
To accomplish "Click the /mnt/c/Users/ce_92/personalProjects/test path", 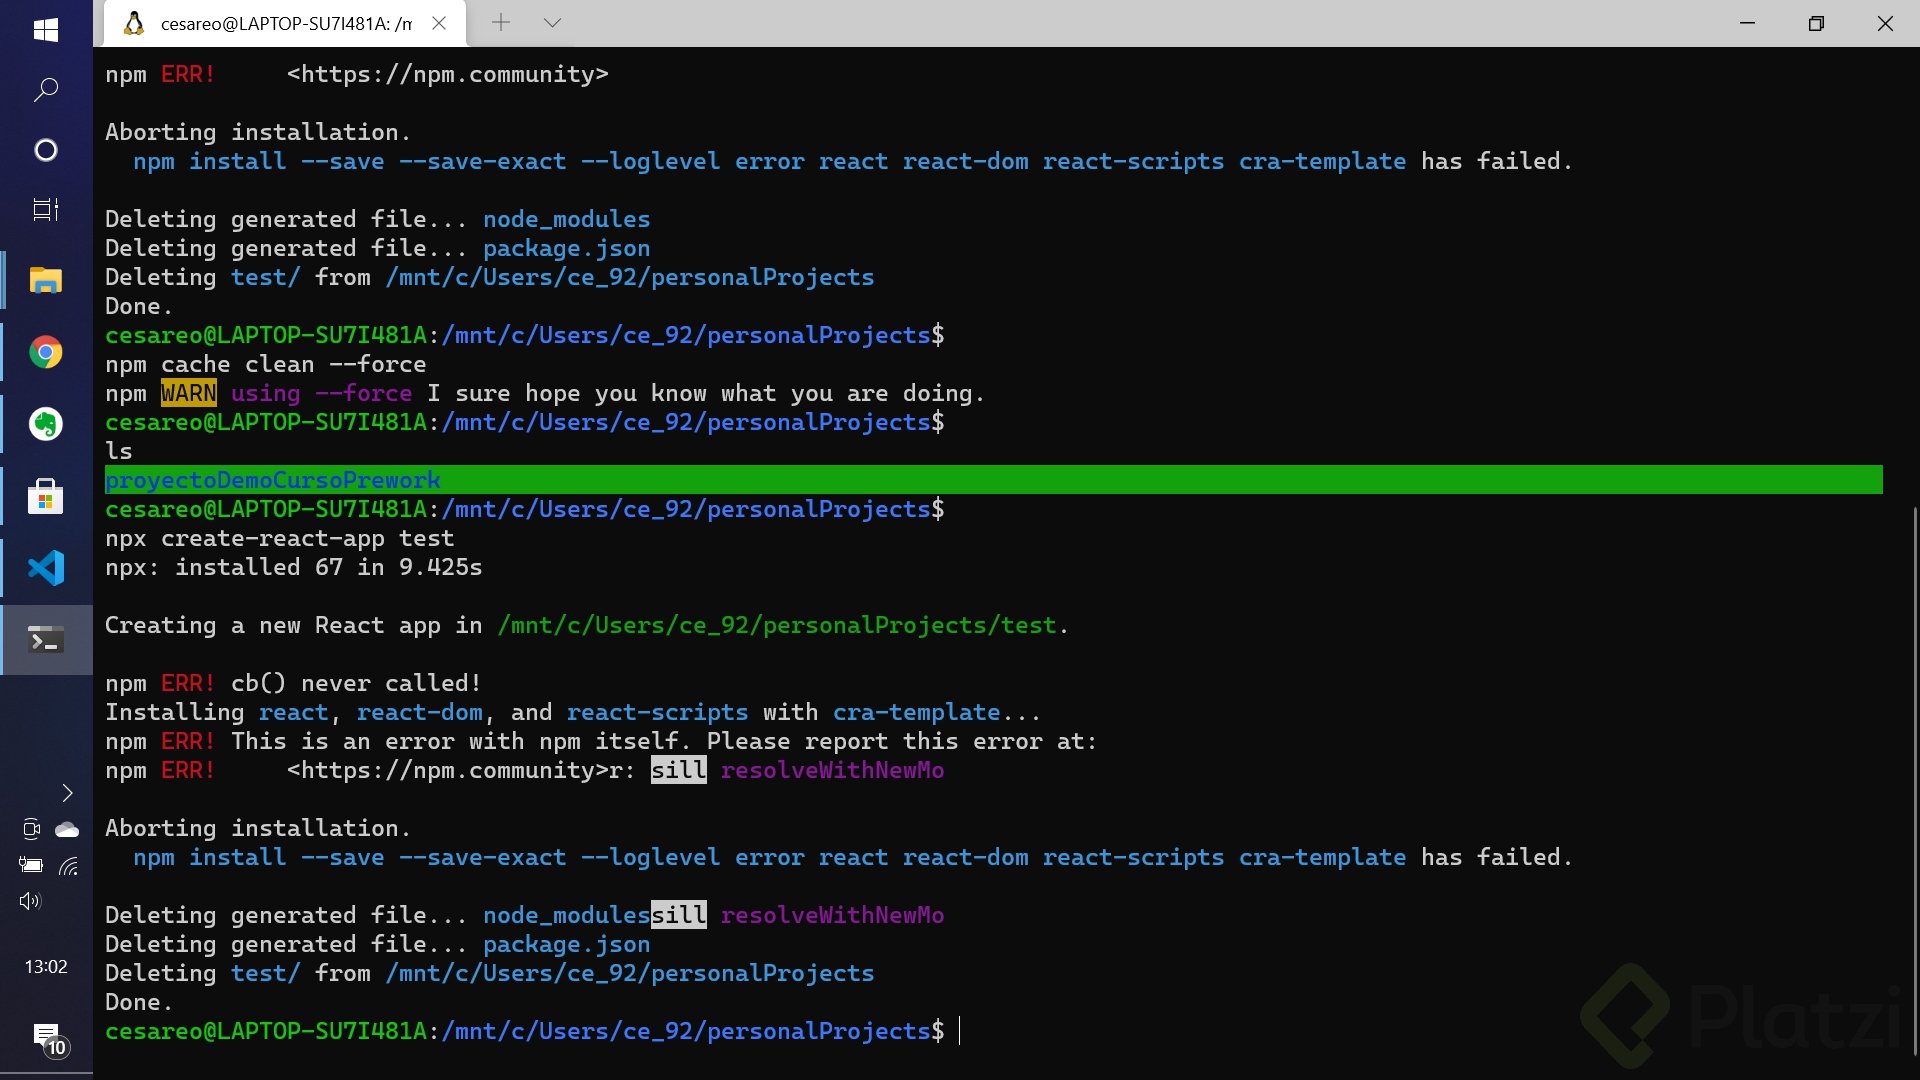I will tap(777, 626).
